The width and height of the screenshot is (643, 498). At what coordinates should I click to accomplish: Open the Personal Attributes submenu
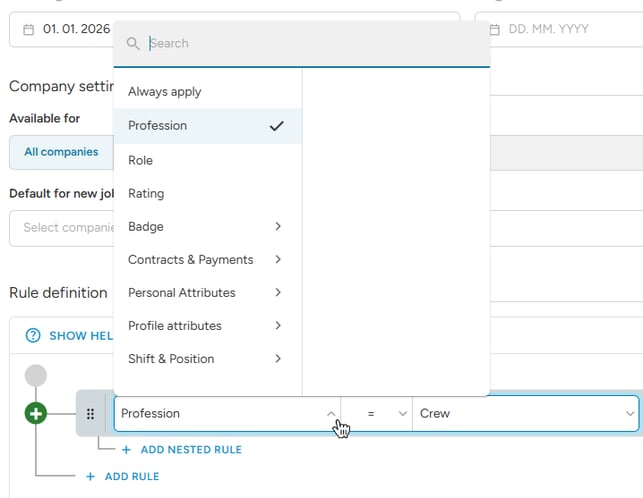pyautogui.click(x=205, y=293)
